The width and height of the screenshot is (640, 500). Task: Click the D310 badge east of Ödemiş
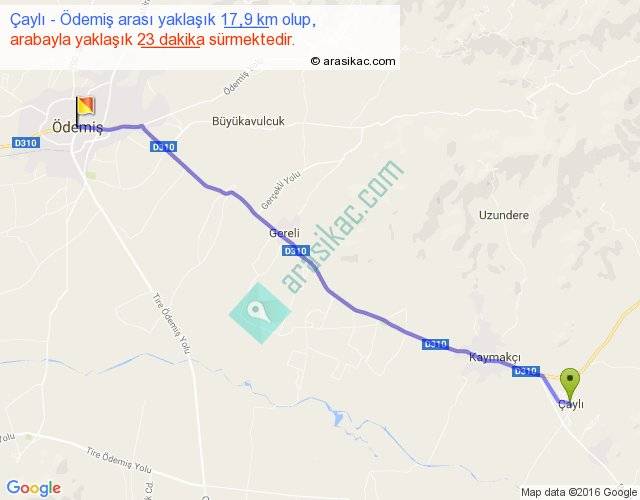click(x=163, y=147)
